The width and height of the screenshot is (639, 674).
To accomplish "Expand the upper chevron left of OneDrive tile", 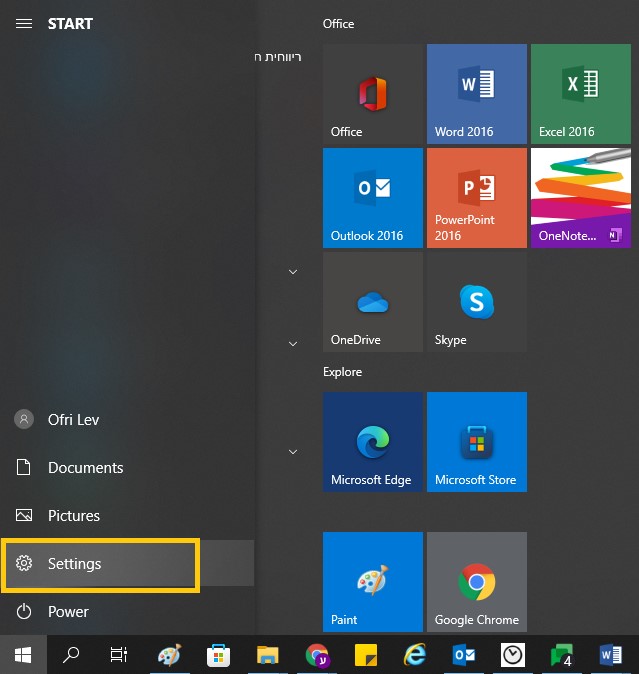I will (x=293, y=272).
